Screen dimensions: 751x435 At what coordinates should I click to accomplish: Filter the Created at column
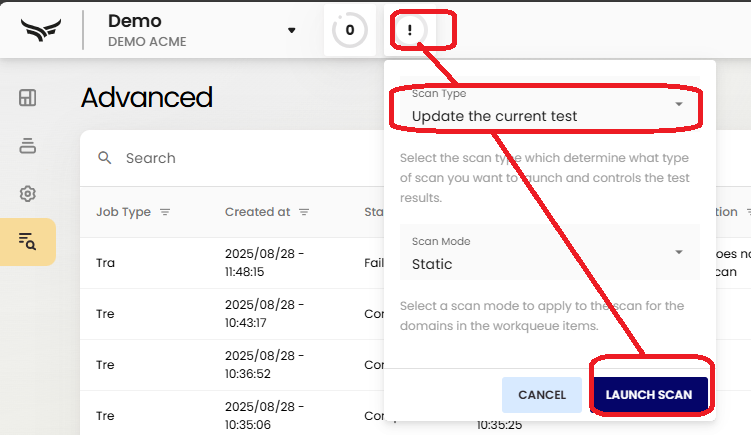304,212
